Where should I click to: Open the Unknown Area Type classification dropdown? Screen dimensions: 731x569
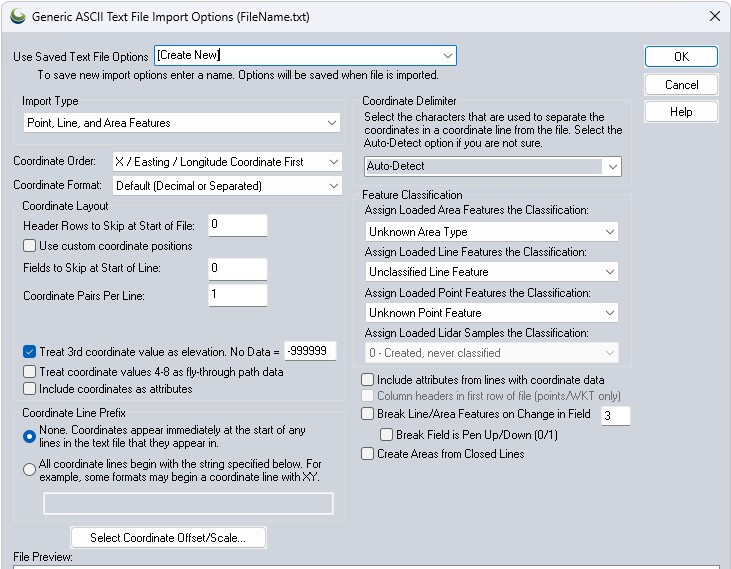click(x=609, y=232)
